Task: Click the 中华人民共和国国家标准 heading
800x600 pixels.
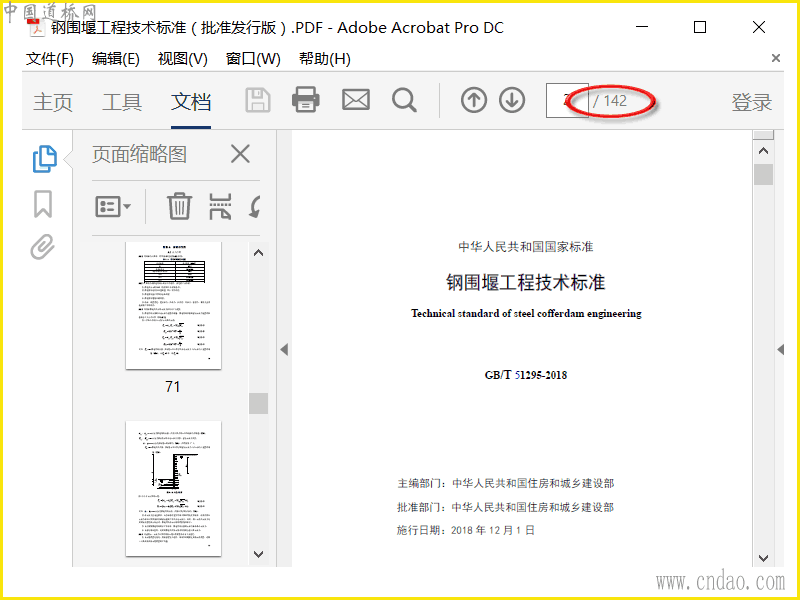Action: [x=526, y=247]
